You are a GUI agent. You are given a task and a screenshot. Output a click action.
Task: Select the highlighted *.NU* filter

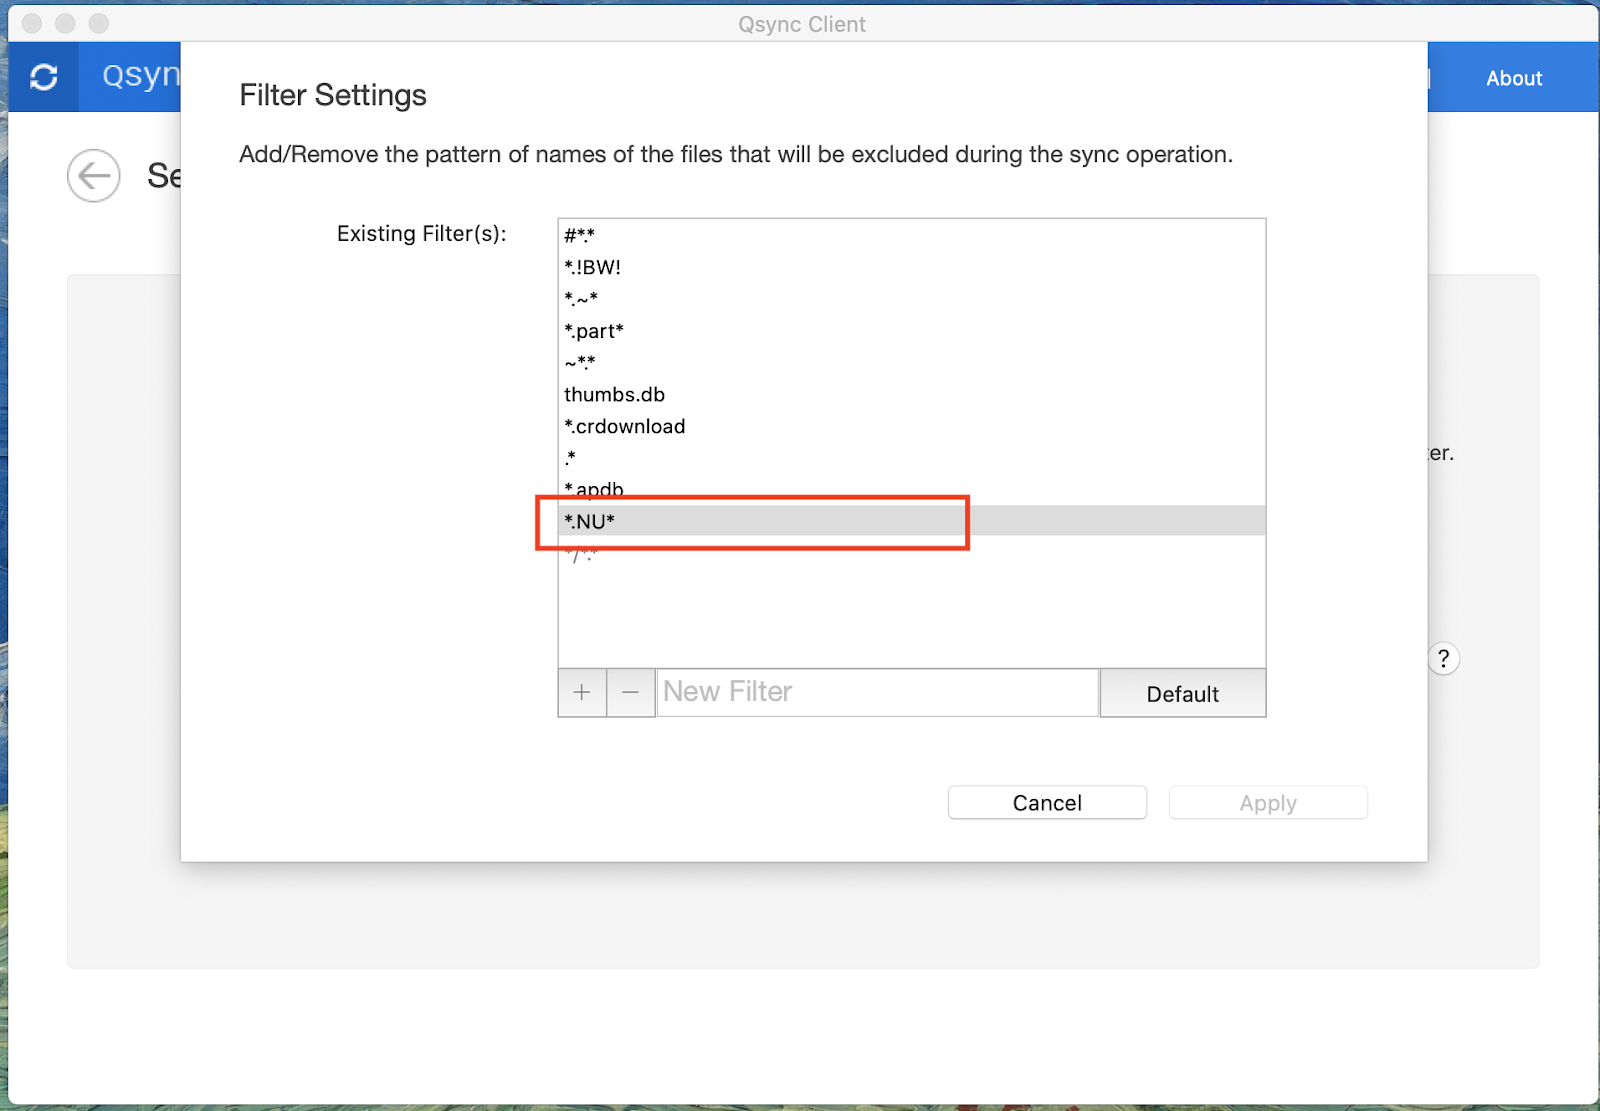(x=590, y=521)
